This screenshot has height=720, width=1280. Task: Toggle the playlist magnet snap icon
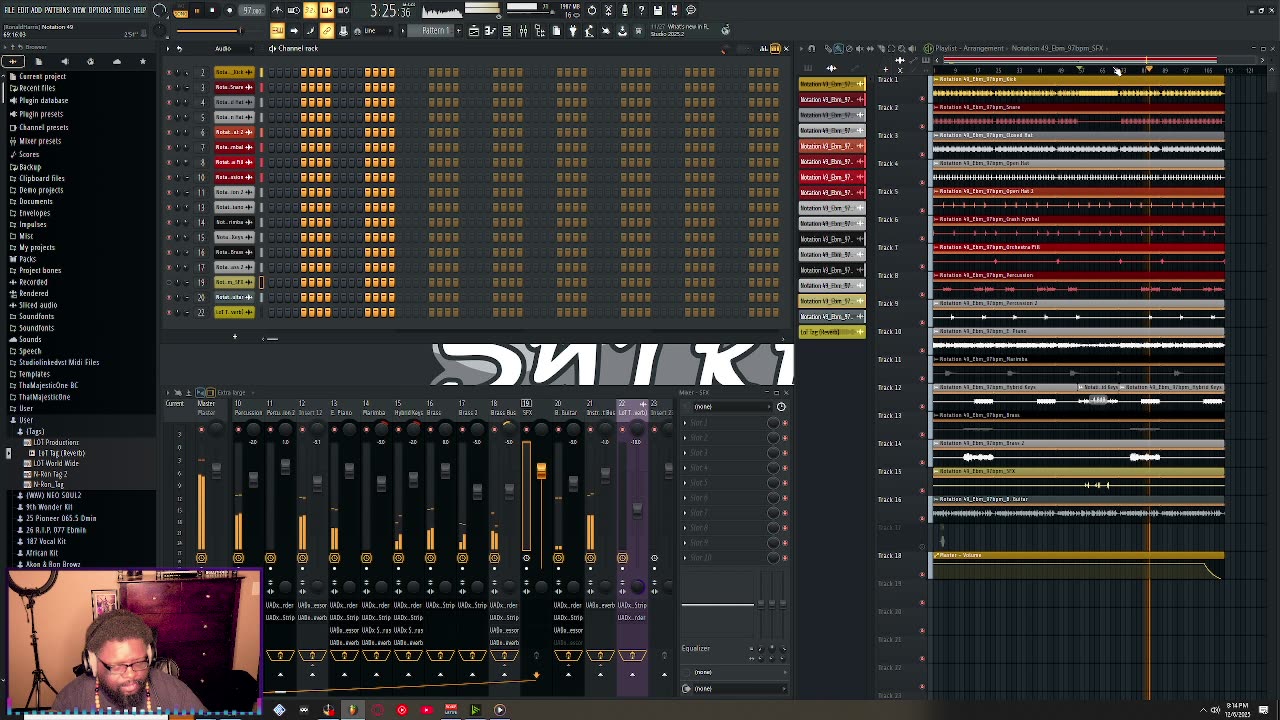click(x=812, y=48)
